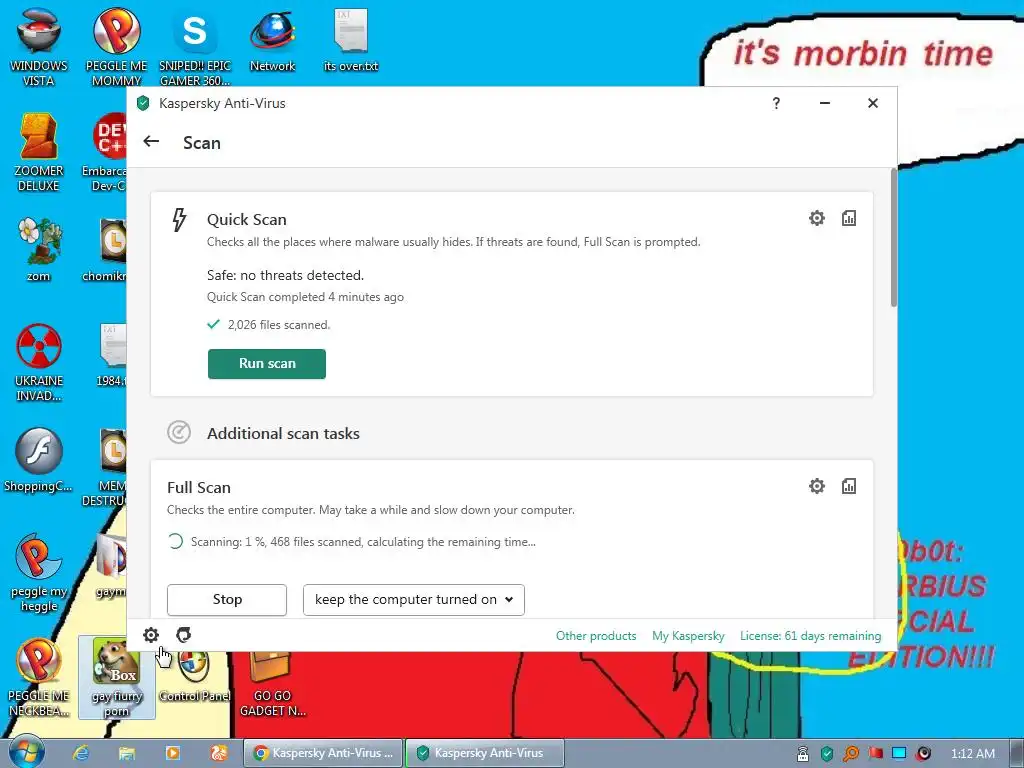This screenshot has height=768, width=1024.
Task: Click Run scan for Quick Scan
Action: pyautogui.click(x=266, y=364)
